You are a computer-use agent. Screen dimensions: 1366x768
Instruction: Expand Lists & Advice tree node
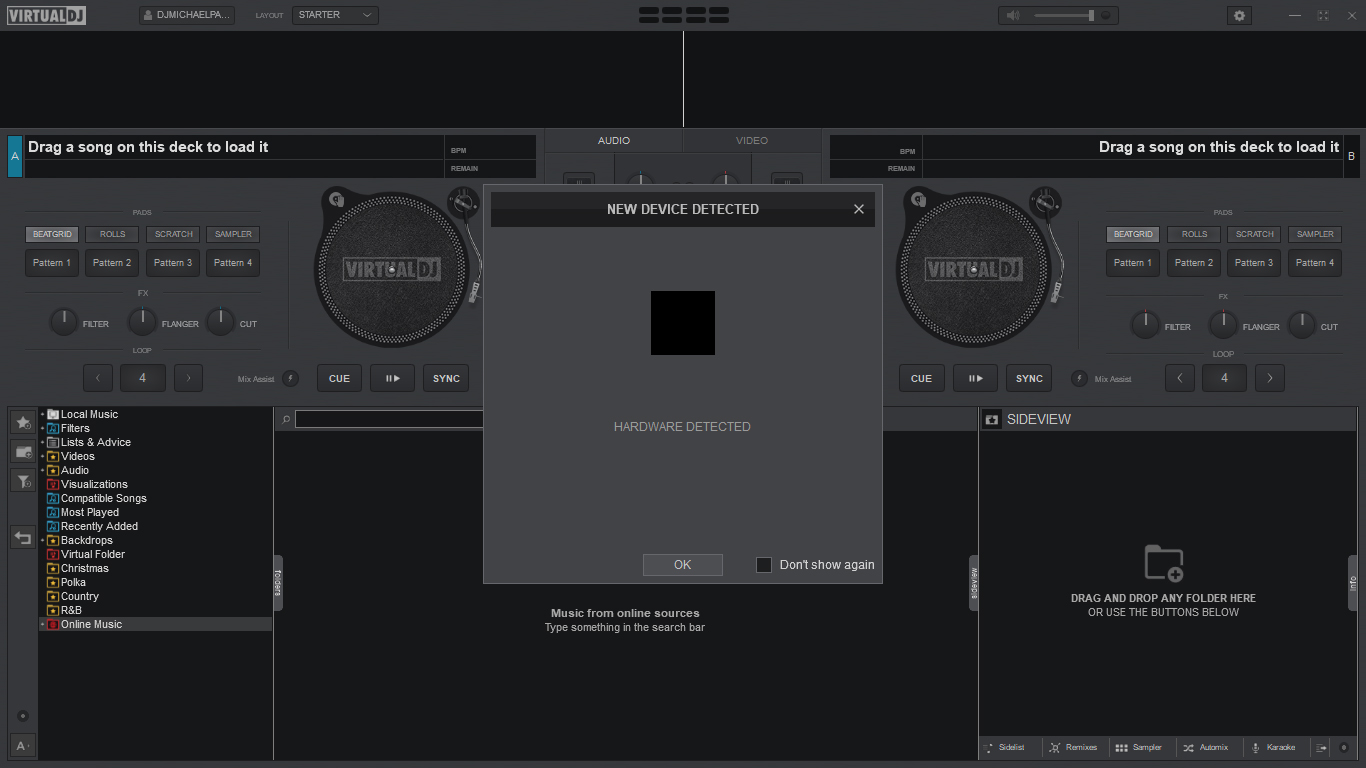point(42,442)
